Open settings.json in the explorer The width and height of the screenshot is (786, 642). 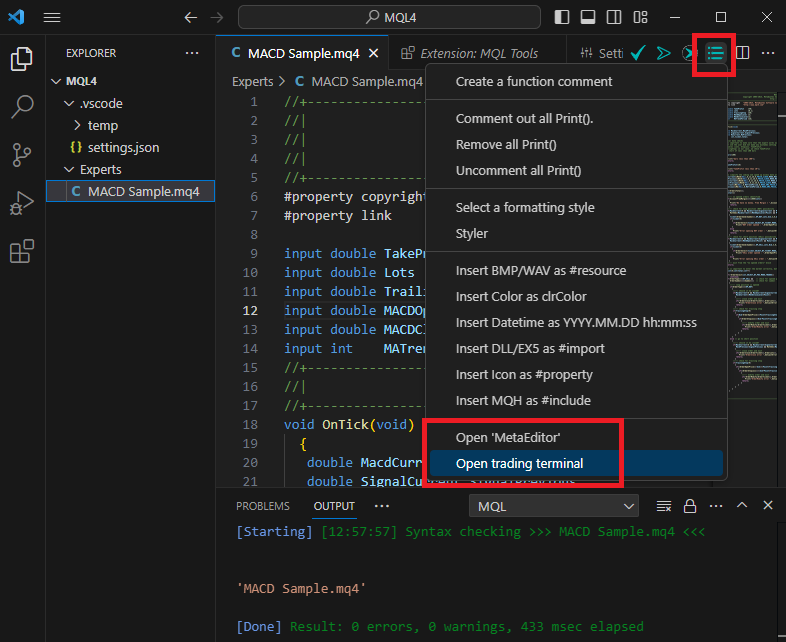(x=131, y=147)
